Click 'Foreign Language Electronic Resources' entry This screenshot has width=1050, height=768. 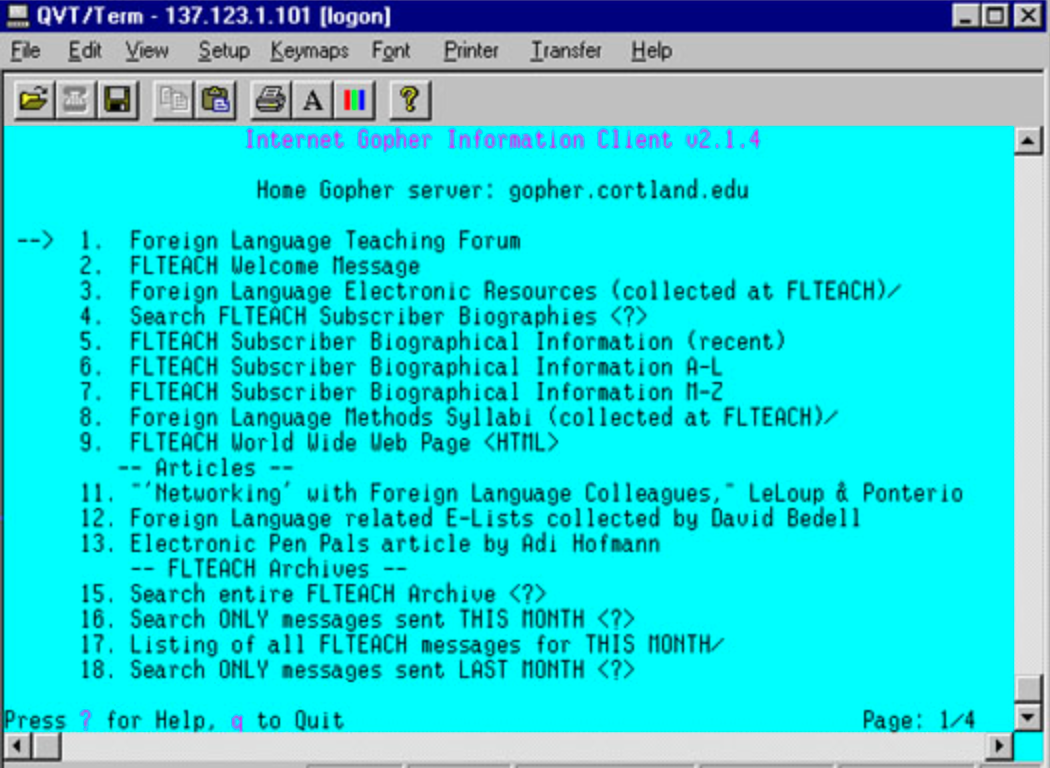(515, 291)
